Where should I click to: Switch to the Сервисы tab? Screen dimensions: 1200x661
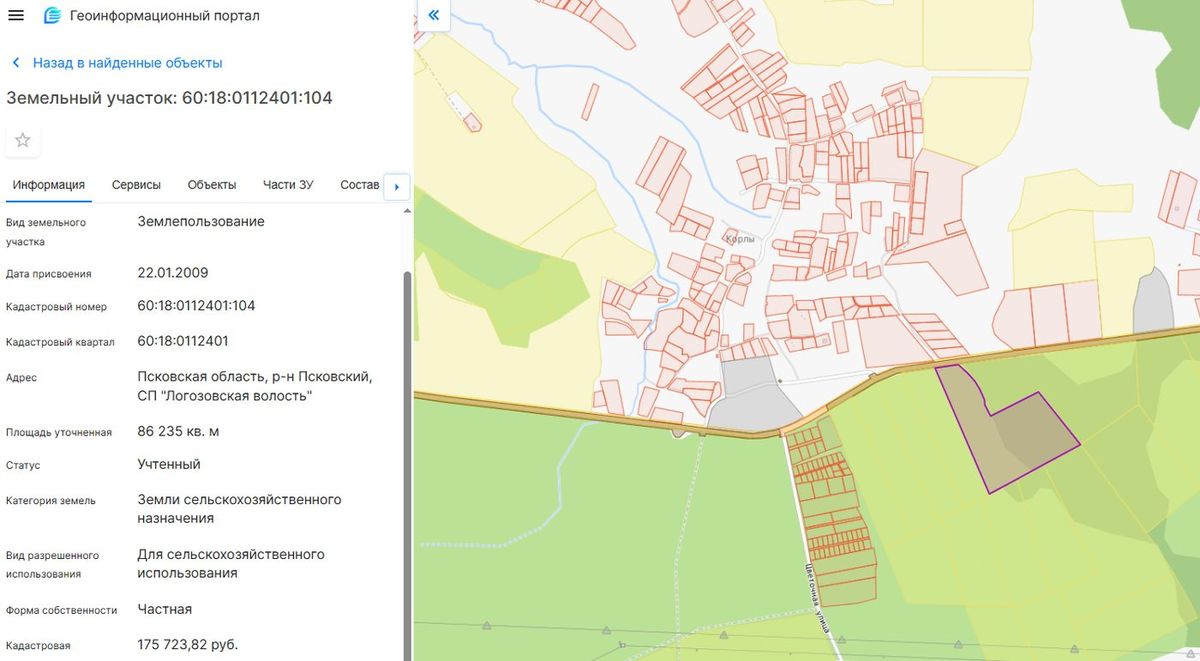tap(136, 185)
